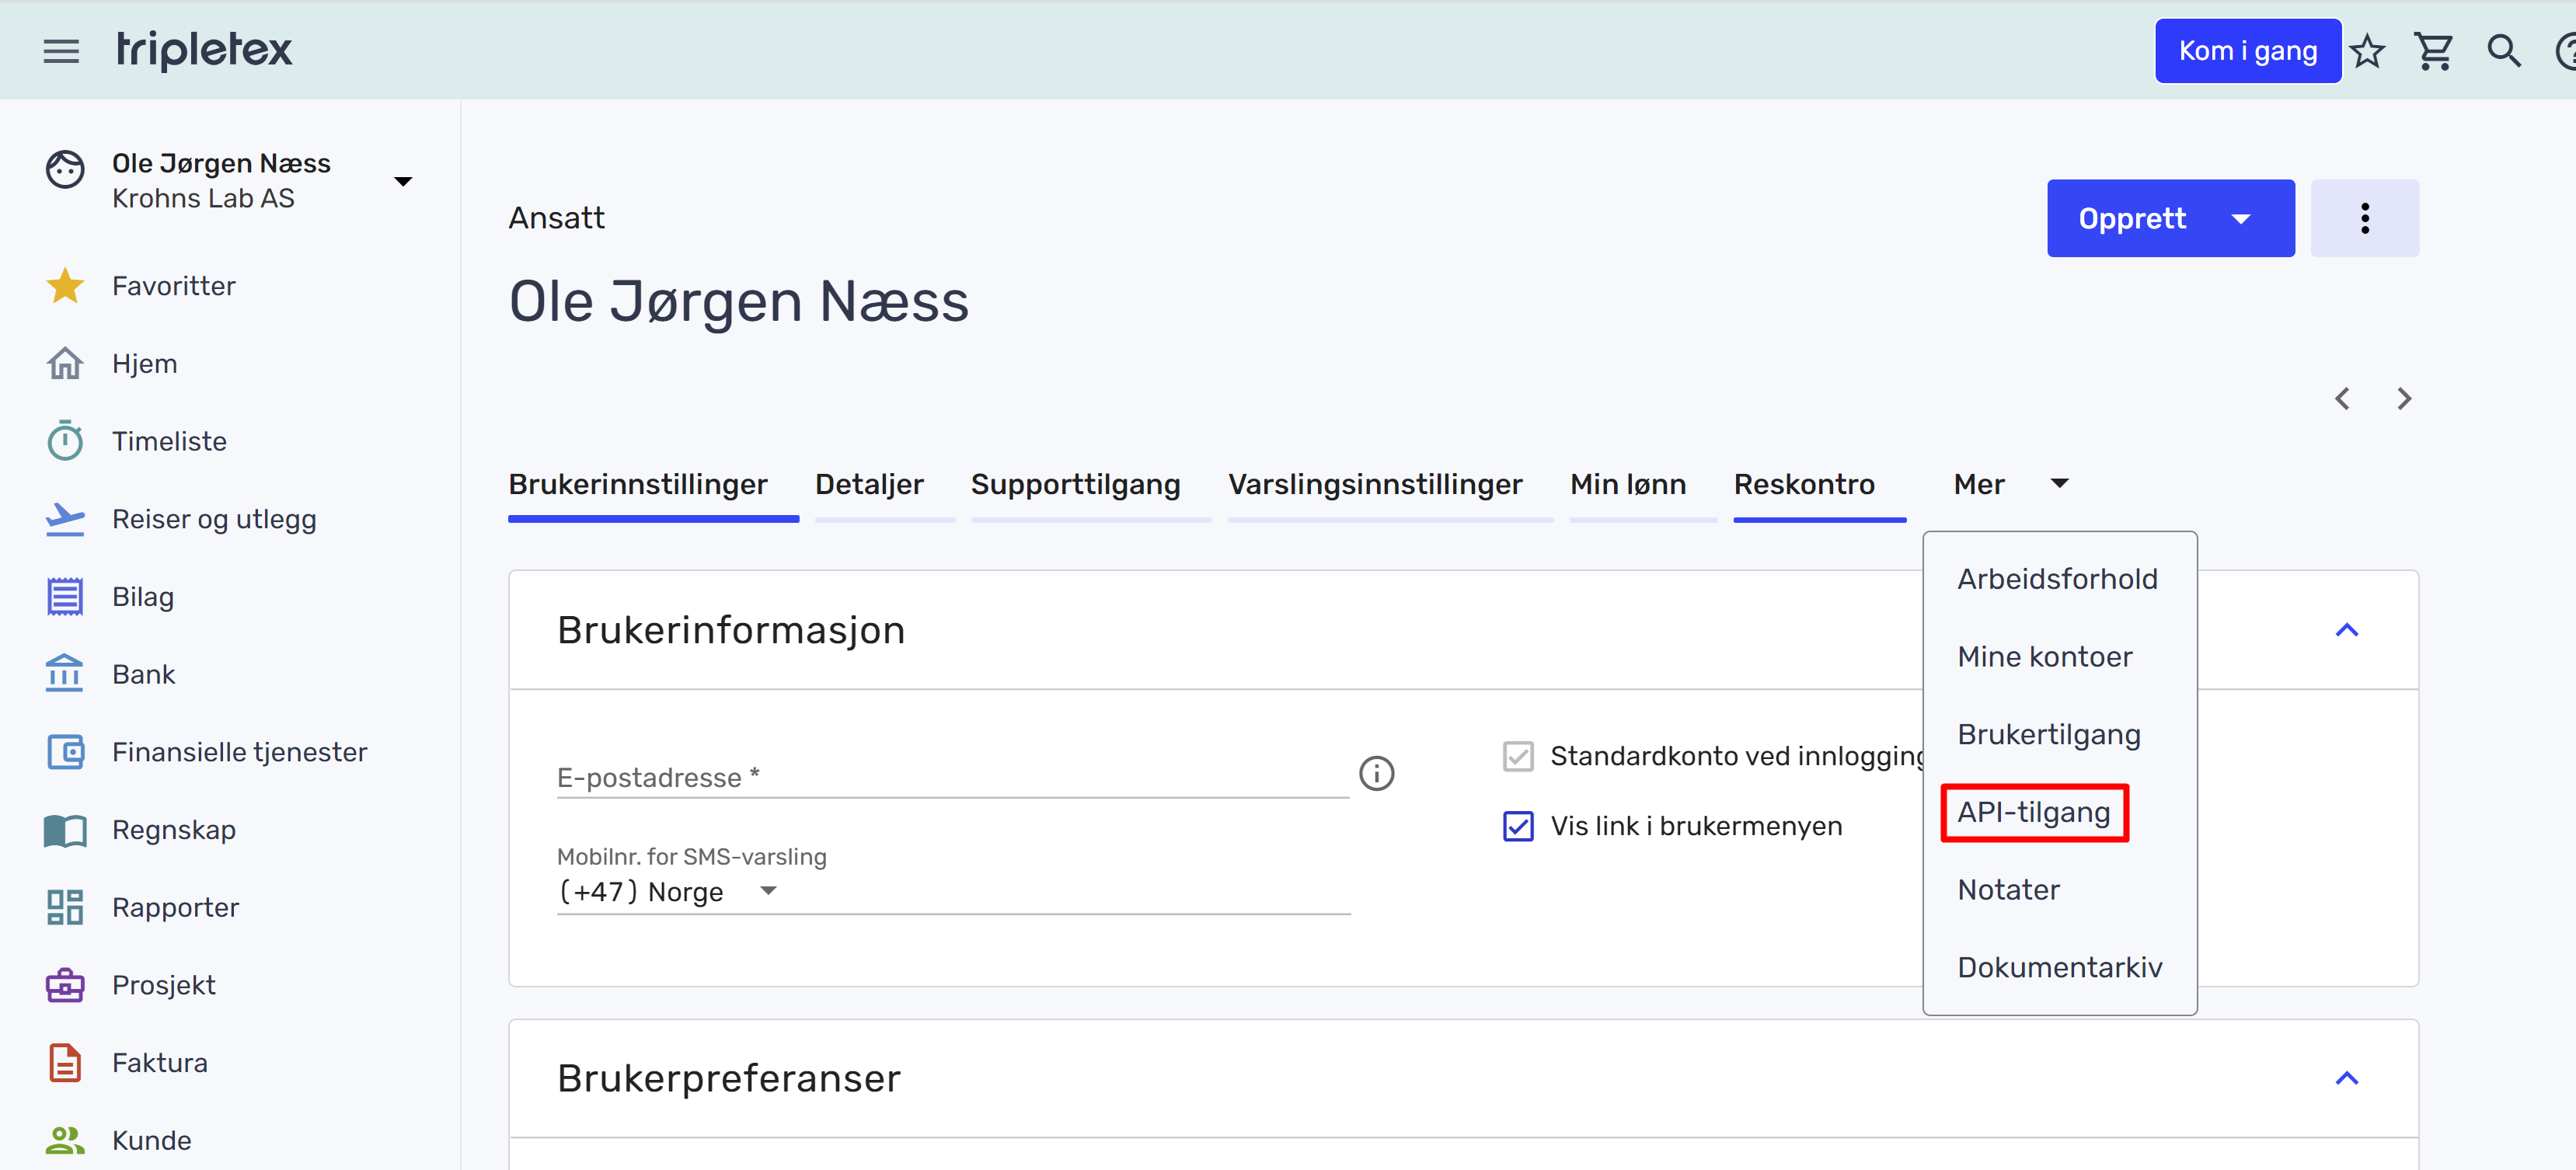The image size is (2576, 1170).
Task: Open the hamburger main menu icon
Action: pos(61,51)
